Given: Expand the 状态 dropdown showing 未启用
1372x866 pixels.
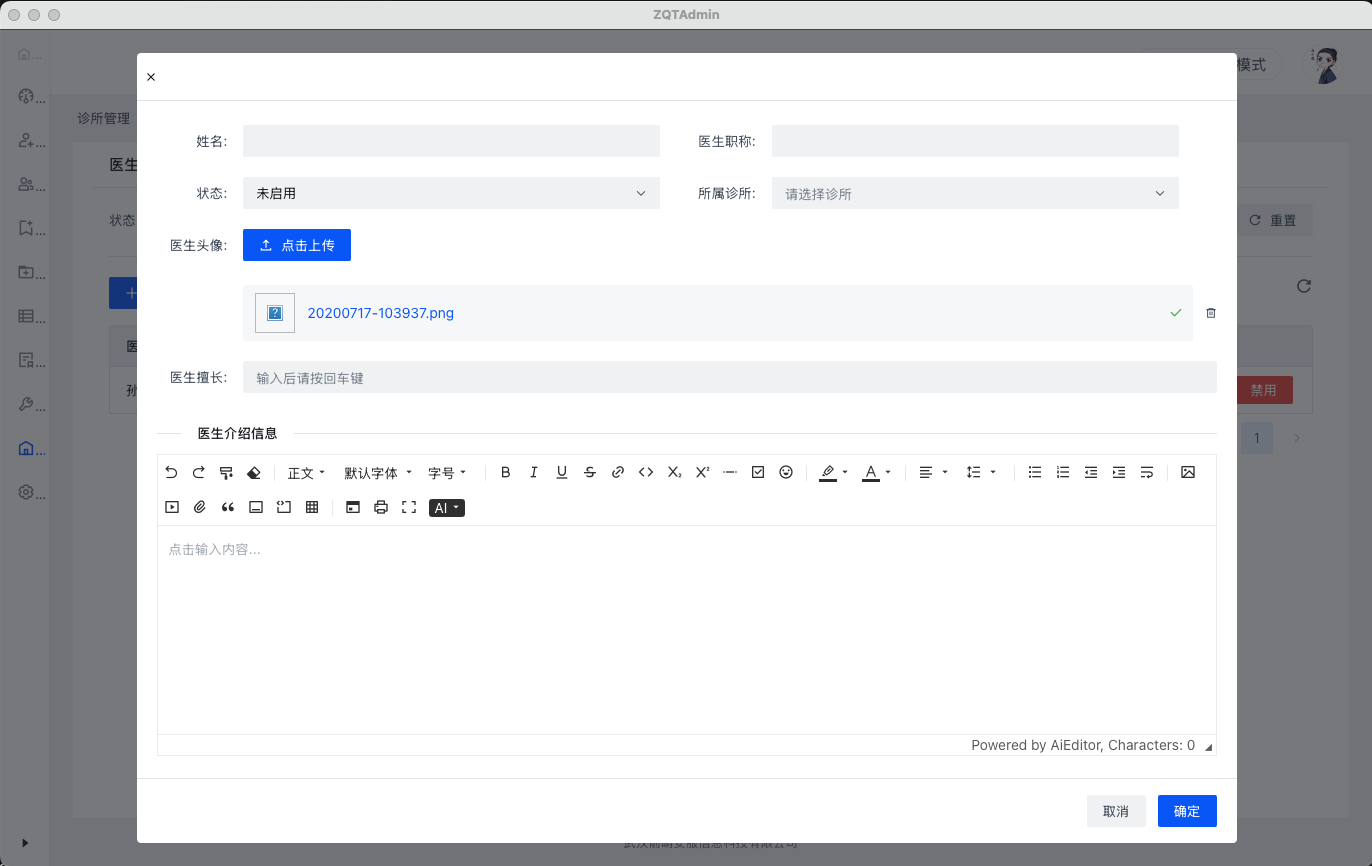Looking at the screenshot, I should tap(451, 193).
